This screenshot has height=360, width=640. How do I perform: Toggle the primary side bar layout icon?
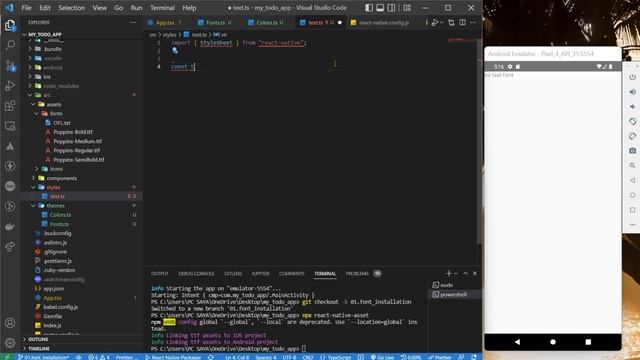(x=369, y=8)
